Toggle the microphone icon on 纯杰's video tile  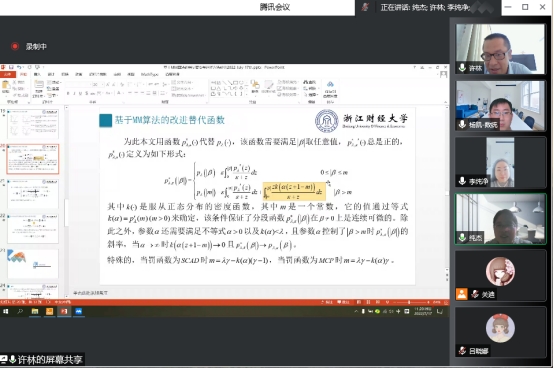[462, 238]
